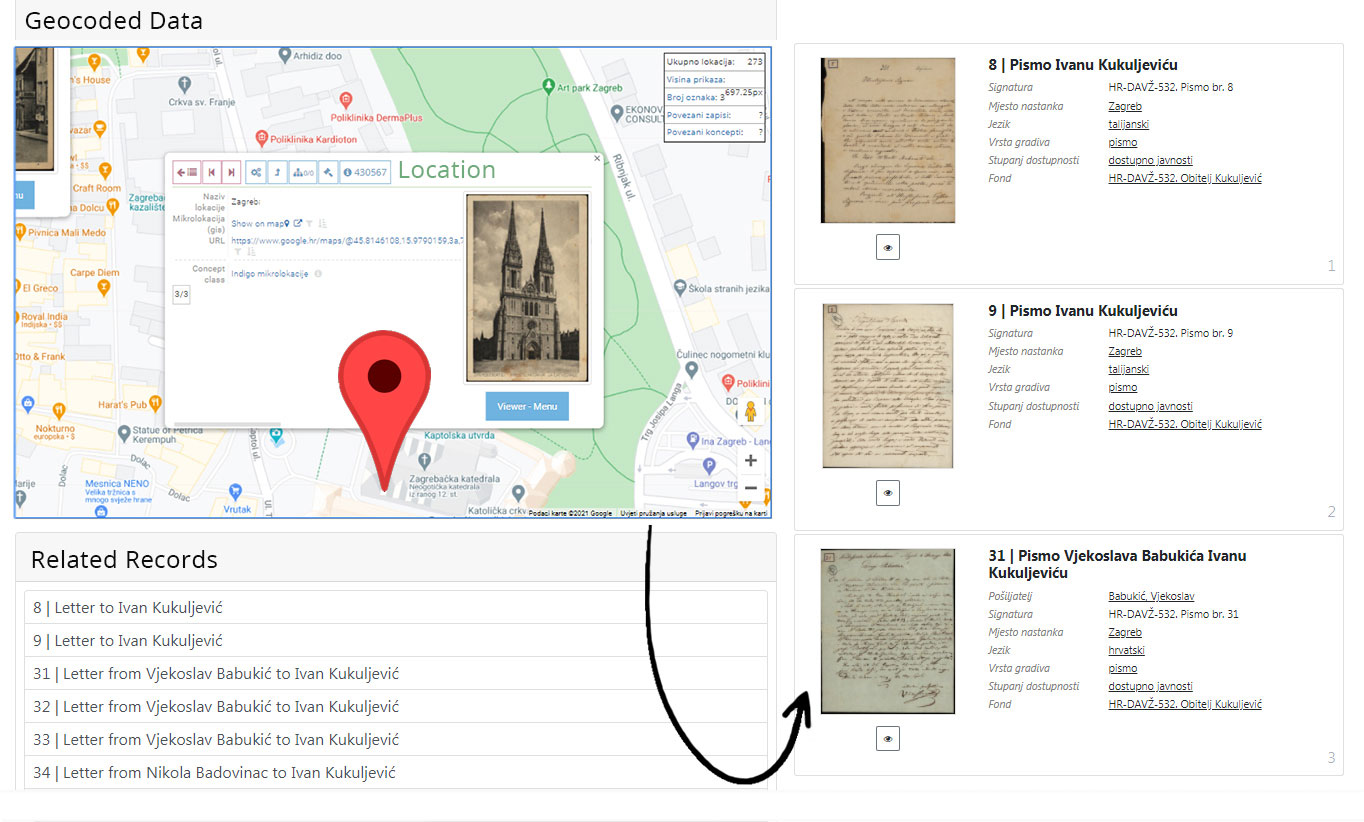Viewport: 1364px width, 822px height.
Task: Click the cathedral photo thumbnail
Action: (527, 288)
